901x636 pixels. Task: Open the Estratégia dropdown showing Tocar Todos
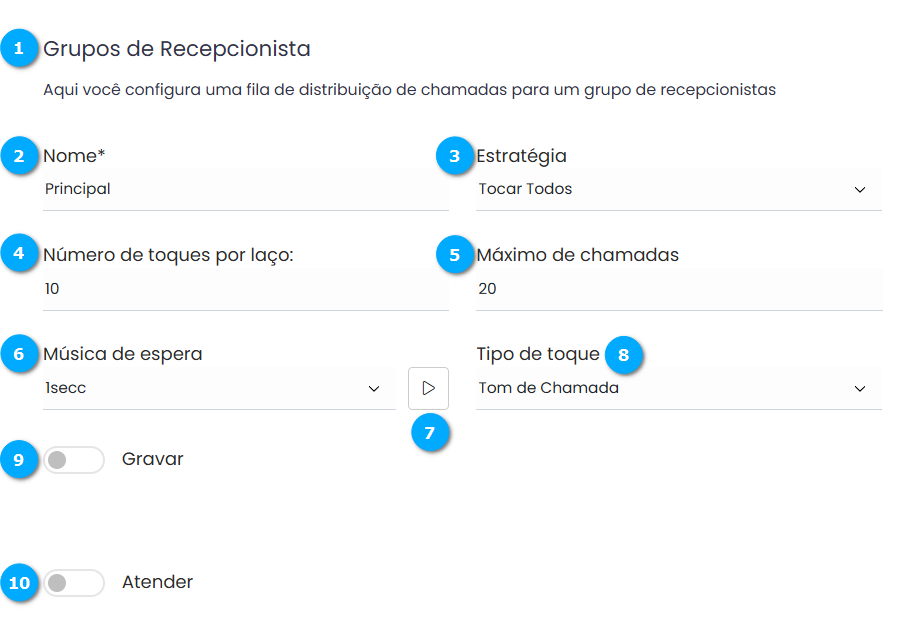(x=678, y=189)
